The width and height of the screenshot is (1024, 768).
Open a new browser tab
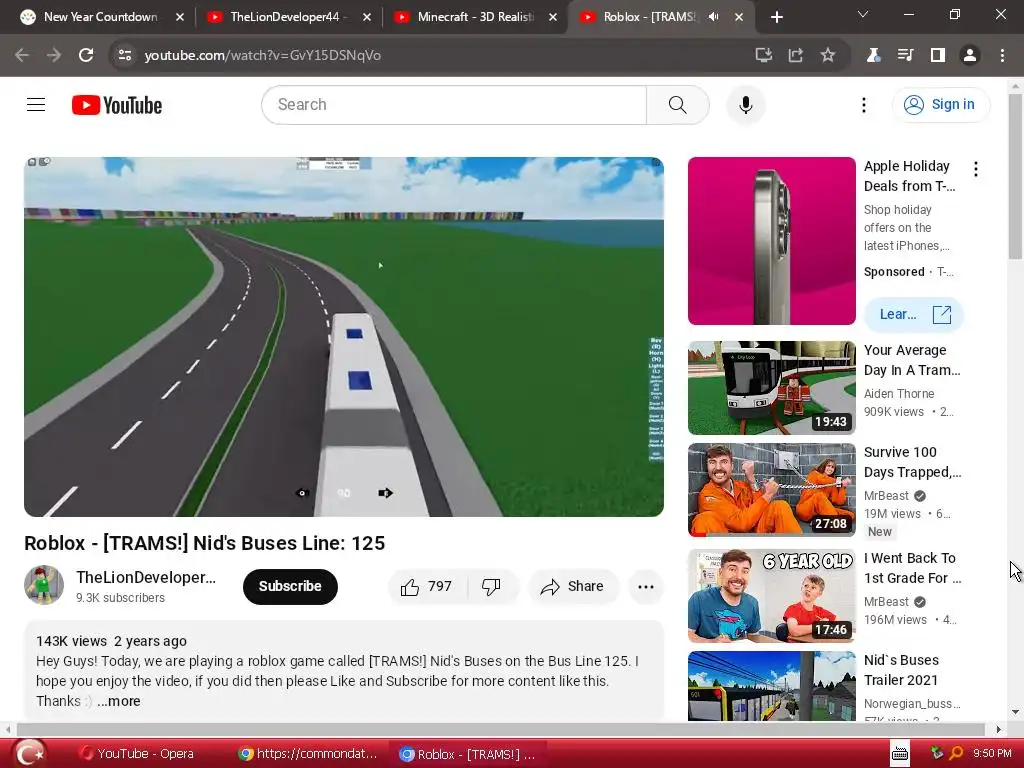coord(776,17)
